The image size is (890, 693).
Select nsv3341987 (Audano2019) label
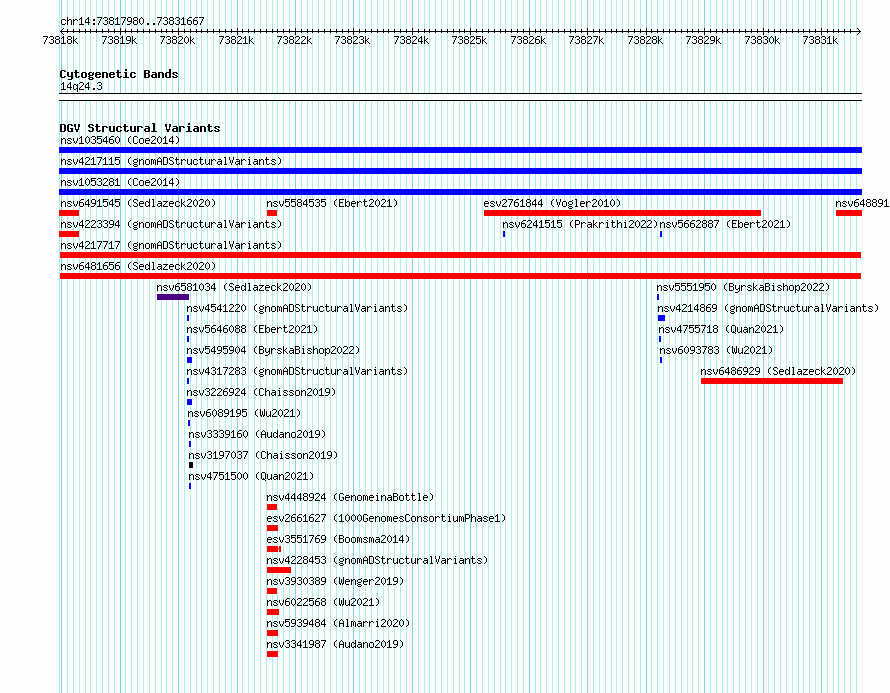[335, 644]
